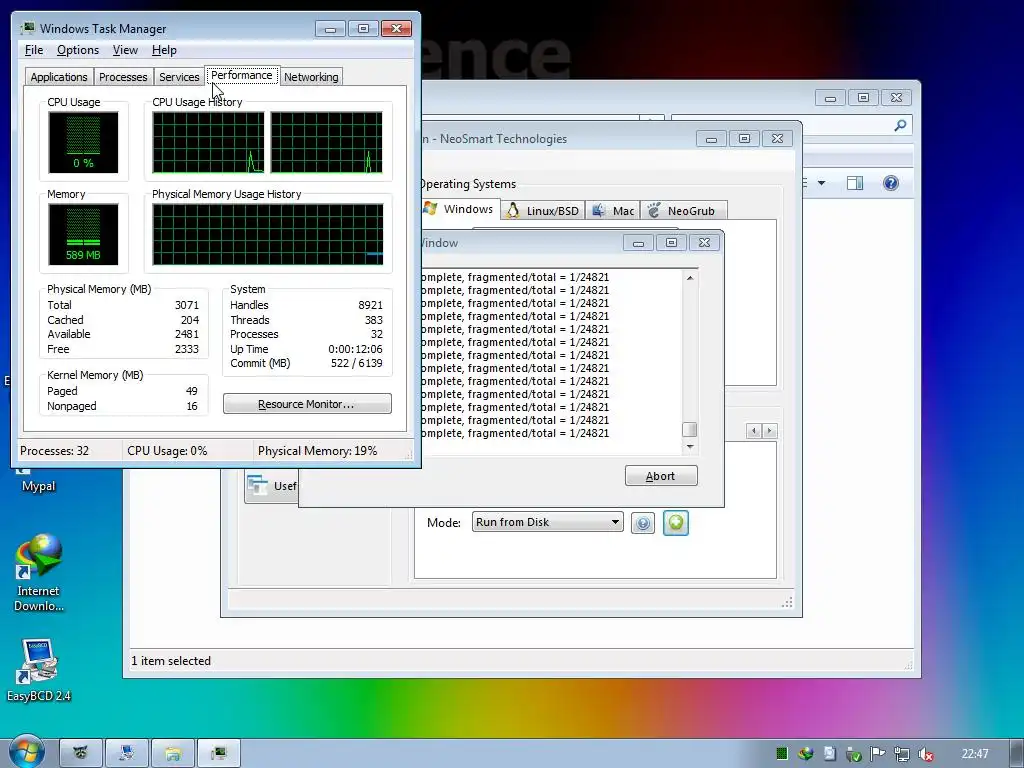
Task: Click the Internet Download Manager tray icon
Action: pyautogui.click(x=806, y=754)
